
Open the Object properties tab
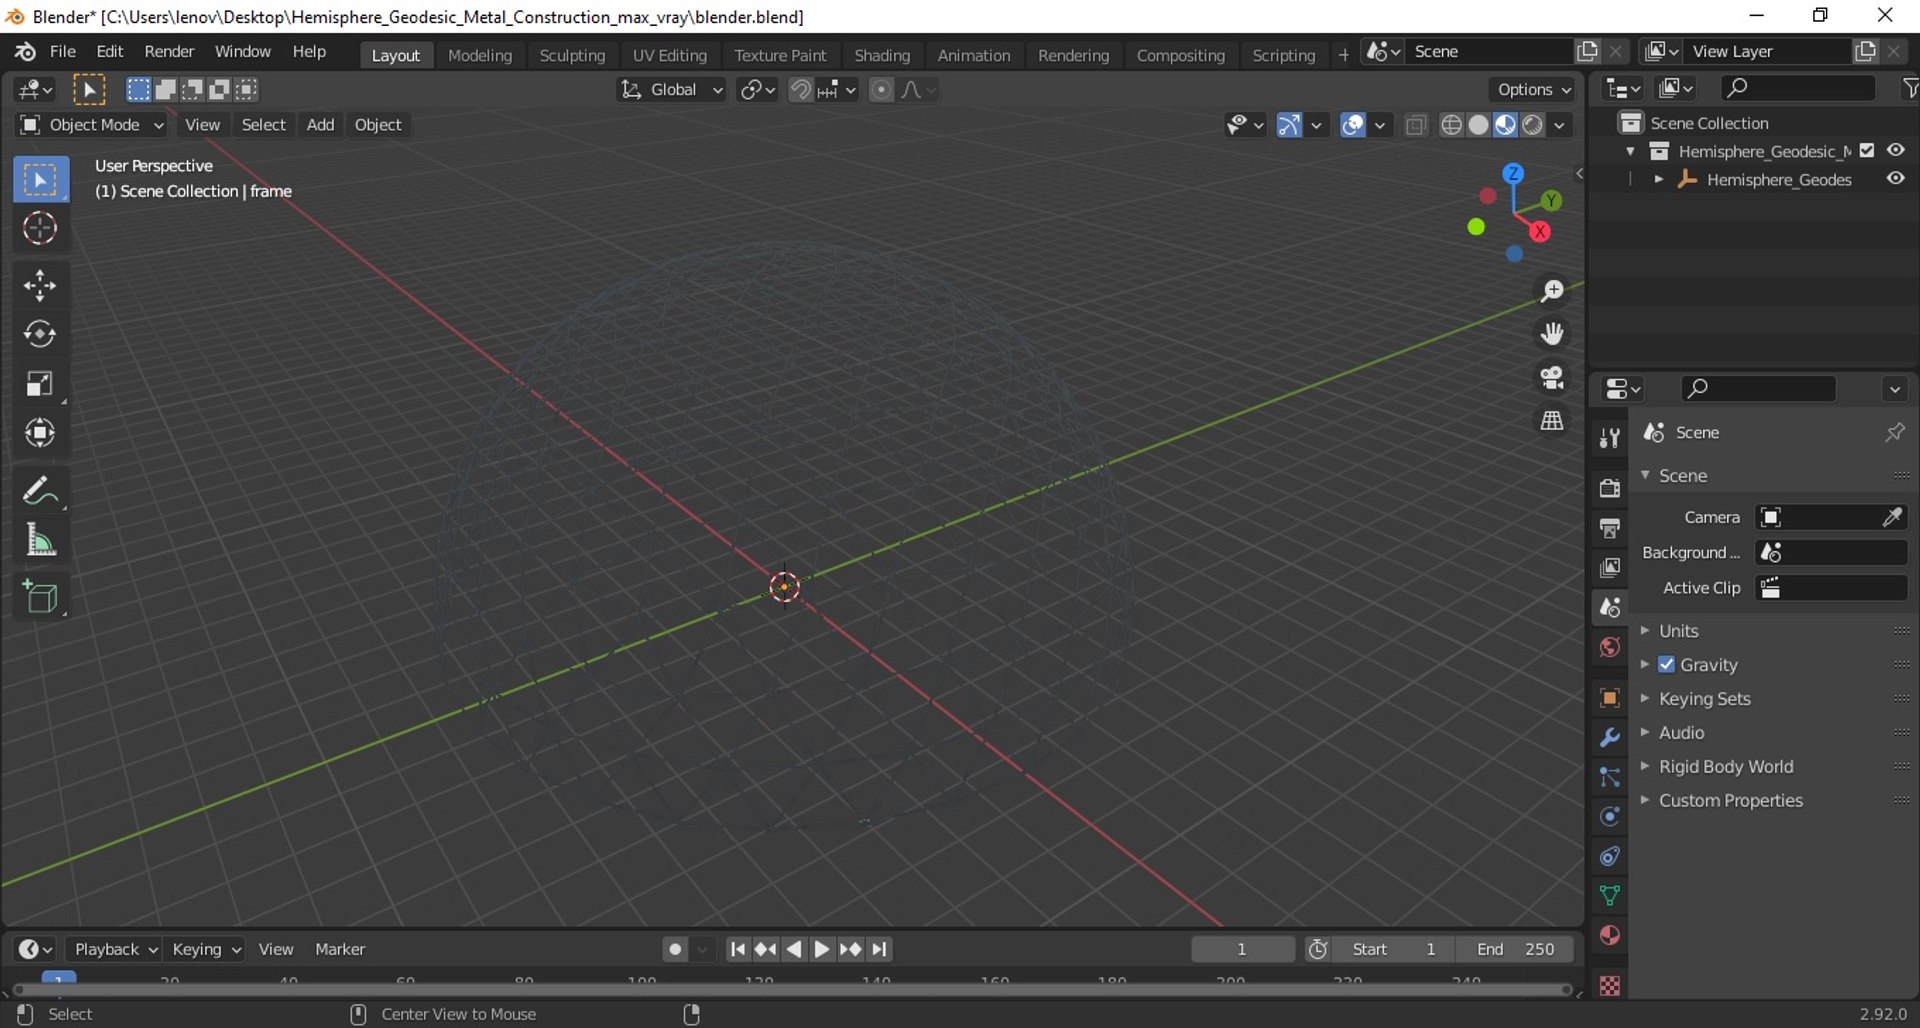click(1609, 698)
